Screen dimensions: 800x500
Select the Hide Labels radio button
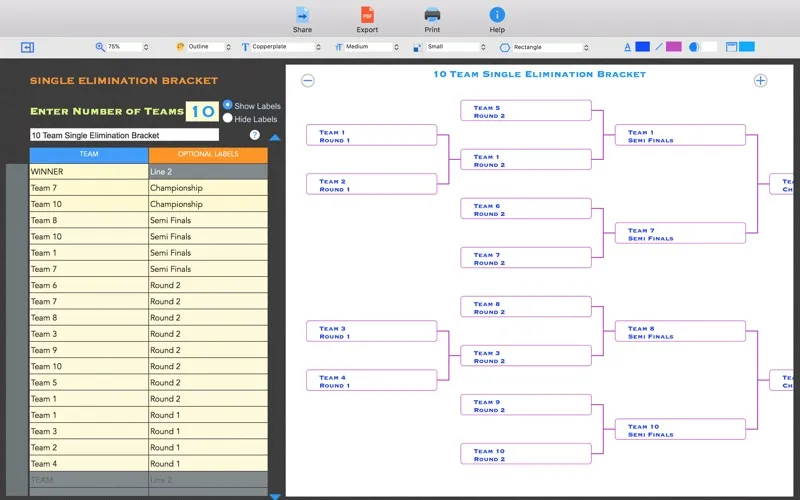228,118
